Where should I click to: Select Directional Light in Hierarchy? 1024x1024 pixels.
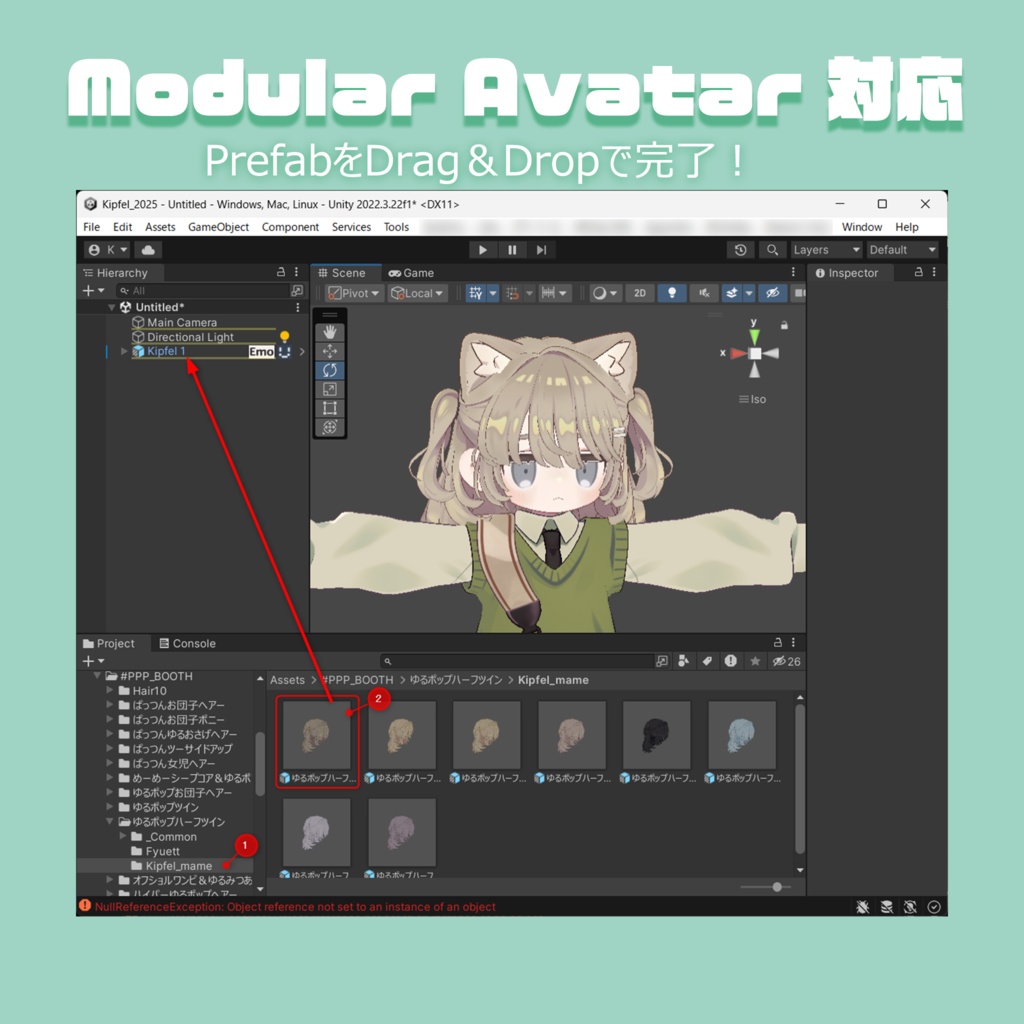[x=183, y=337]
